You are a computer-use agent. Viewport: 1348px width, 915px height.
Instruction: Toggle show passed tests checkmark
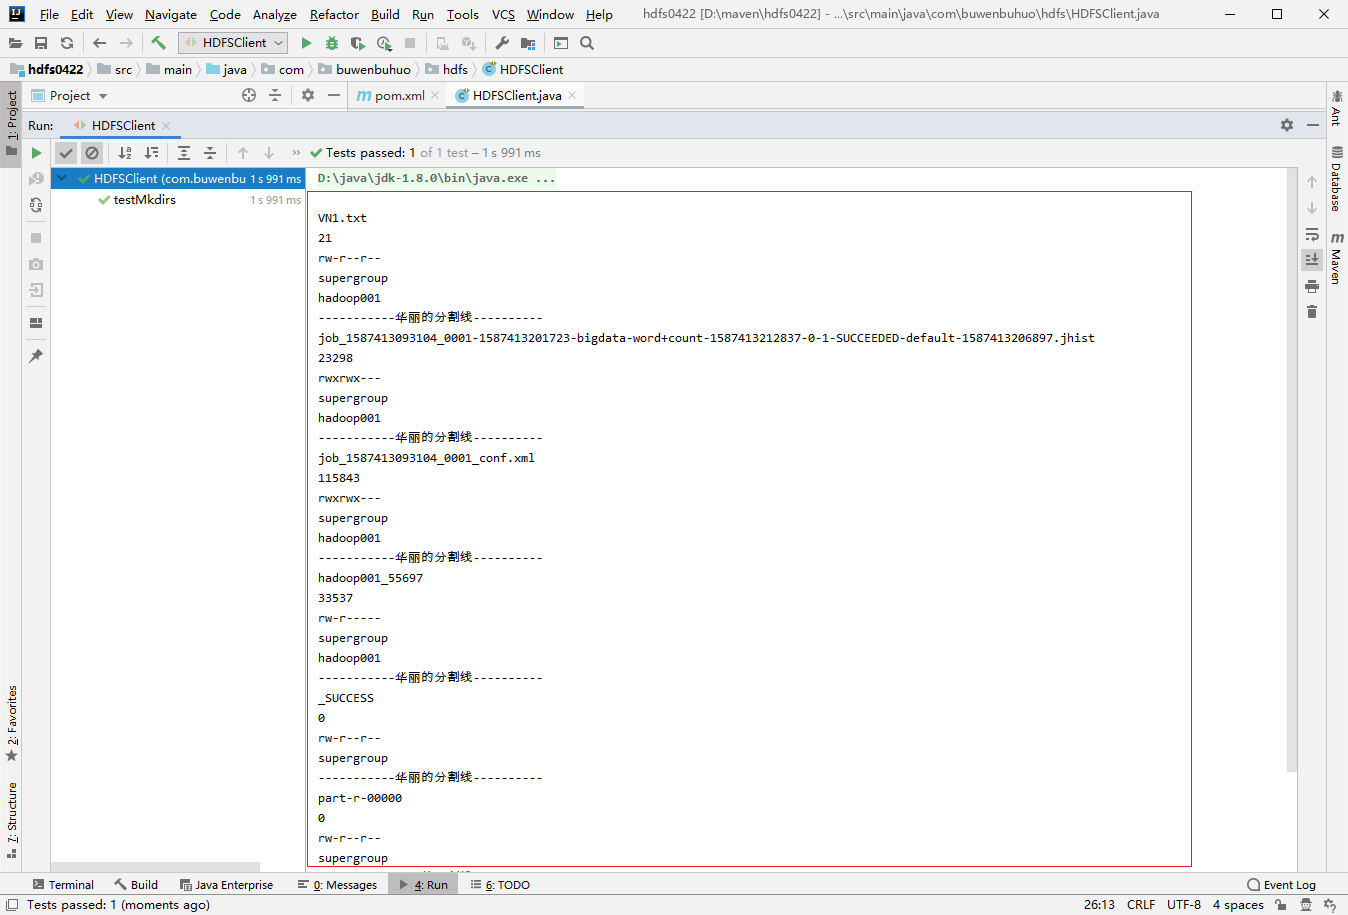click(66, 153)
